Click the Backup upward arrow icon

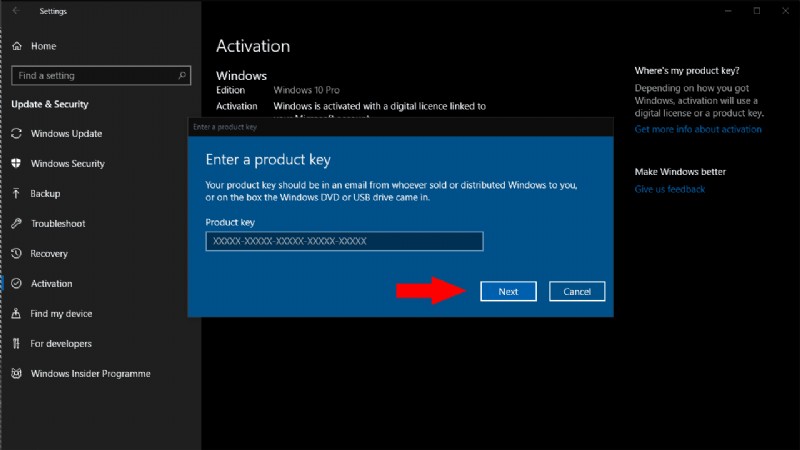[16, 193]
